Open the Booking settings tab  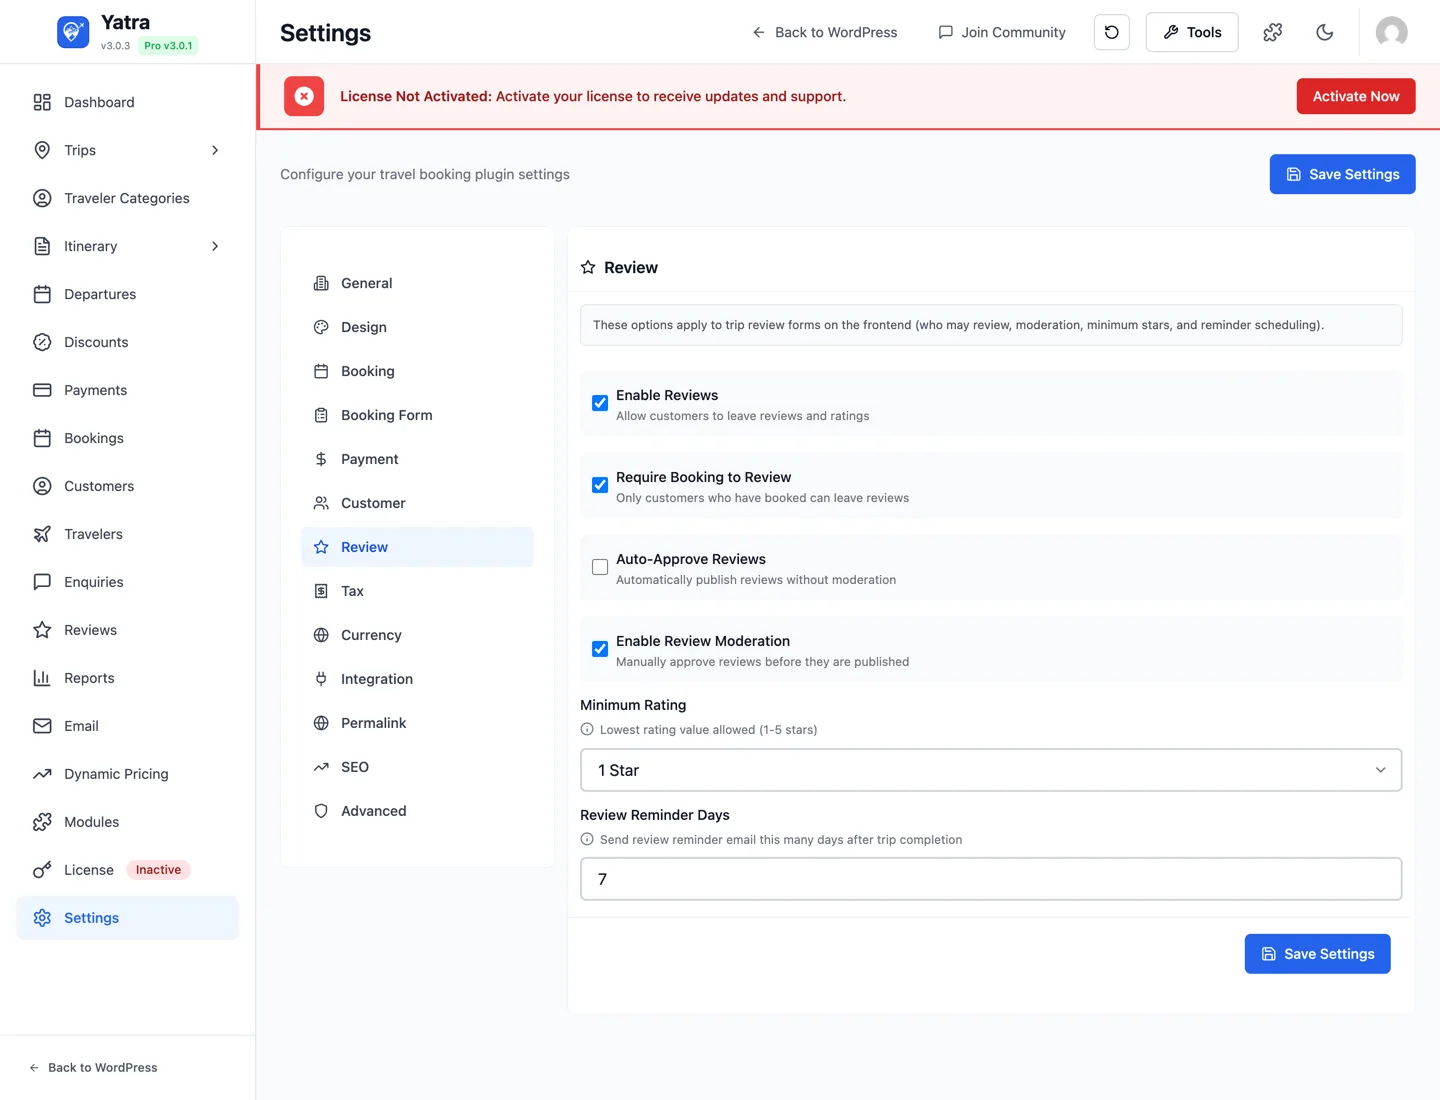417,371
